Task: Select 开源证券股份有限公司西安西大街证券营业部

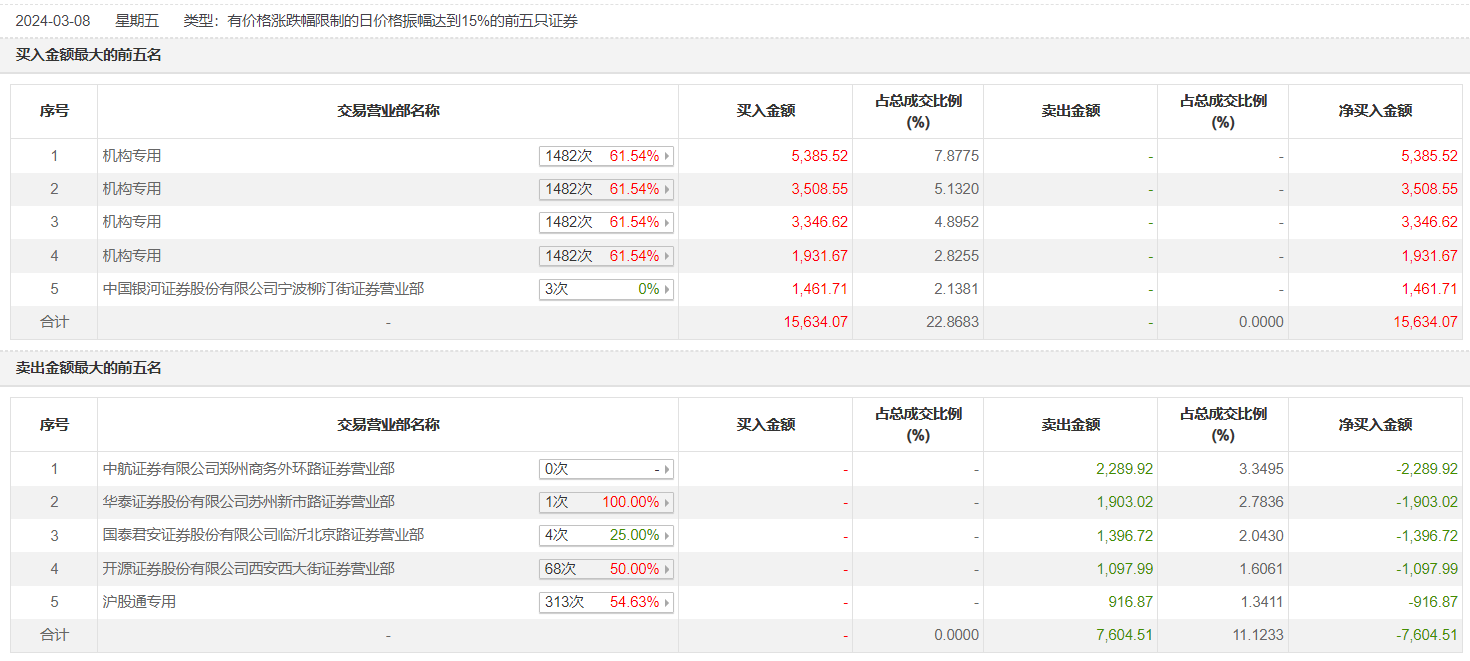Action: [x=248, y=569]
